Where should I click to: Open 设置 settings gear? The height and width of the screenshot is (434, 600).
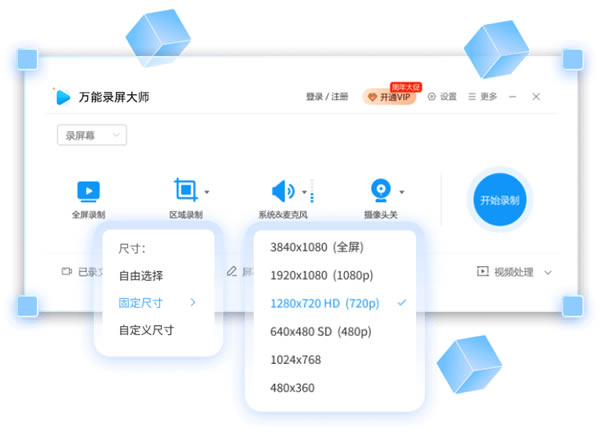(x=432, y=97)
